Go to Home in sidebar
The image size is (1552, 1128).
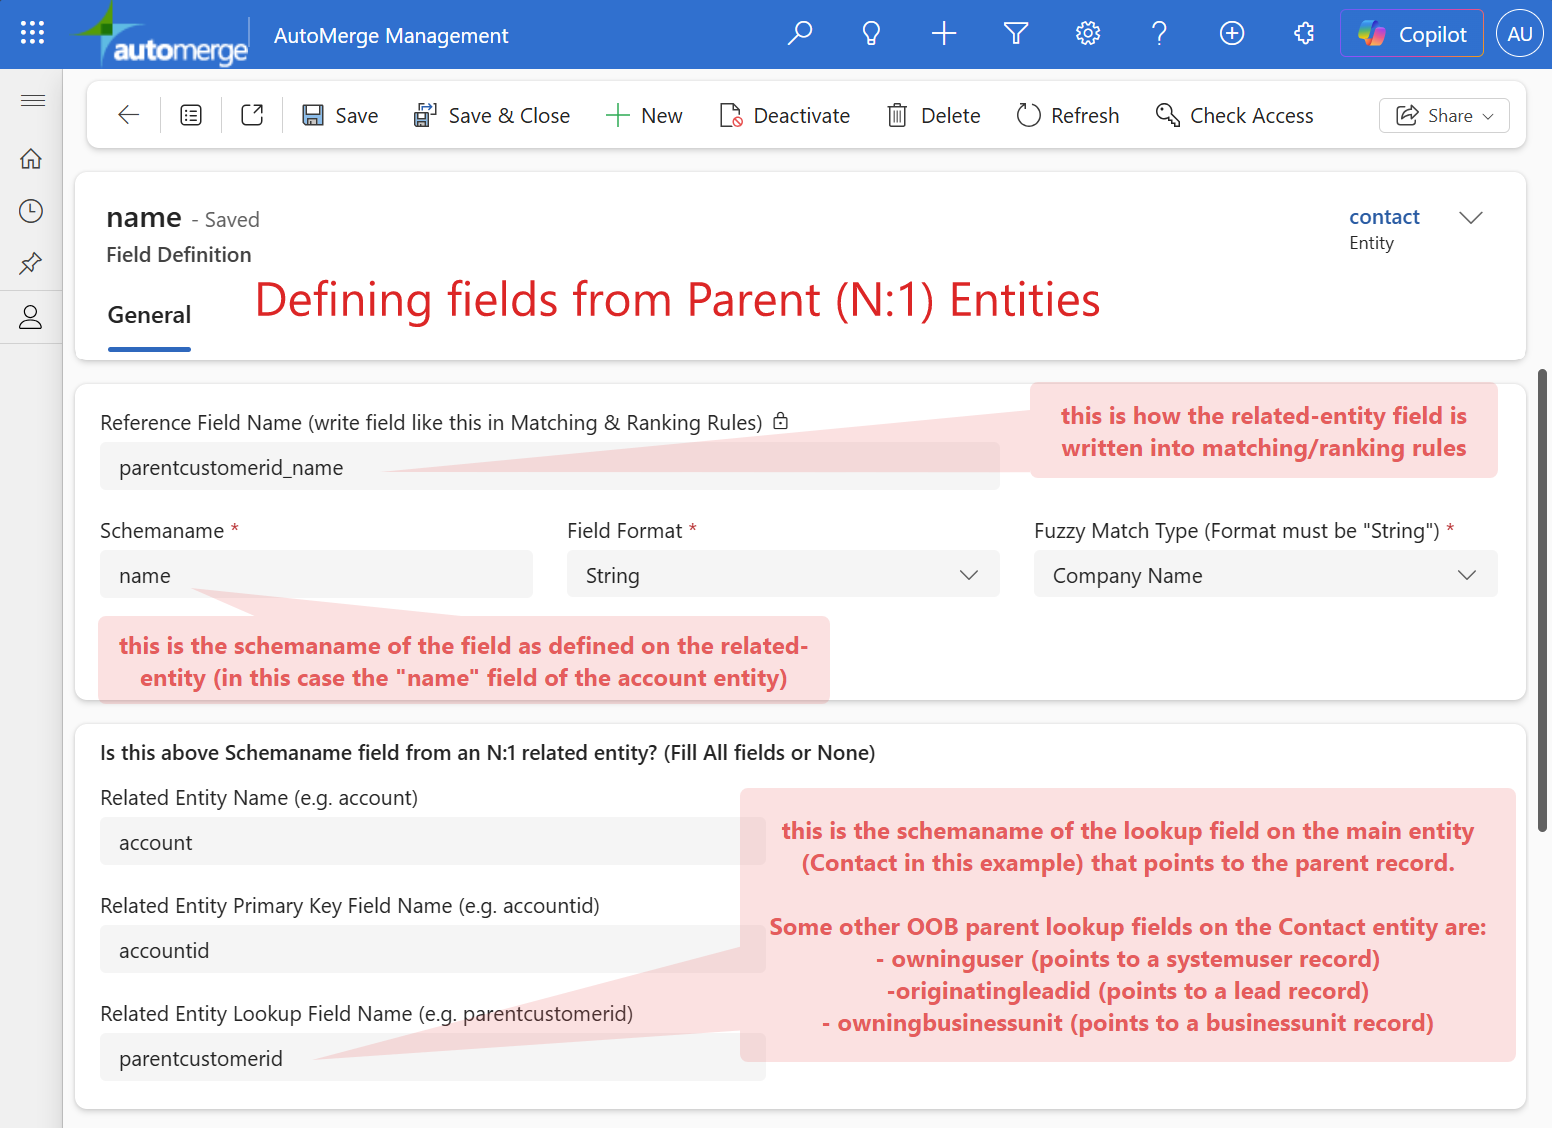tap(31, 158)
